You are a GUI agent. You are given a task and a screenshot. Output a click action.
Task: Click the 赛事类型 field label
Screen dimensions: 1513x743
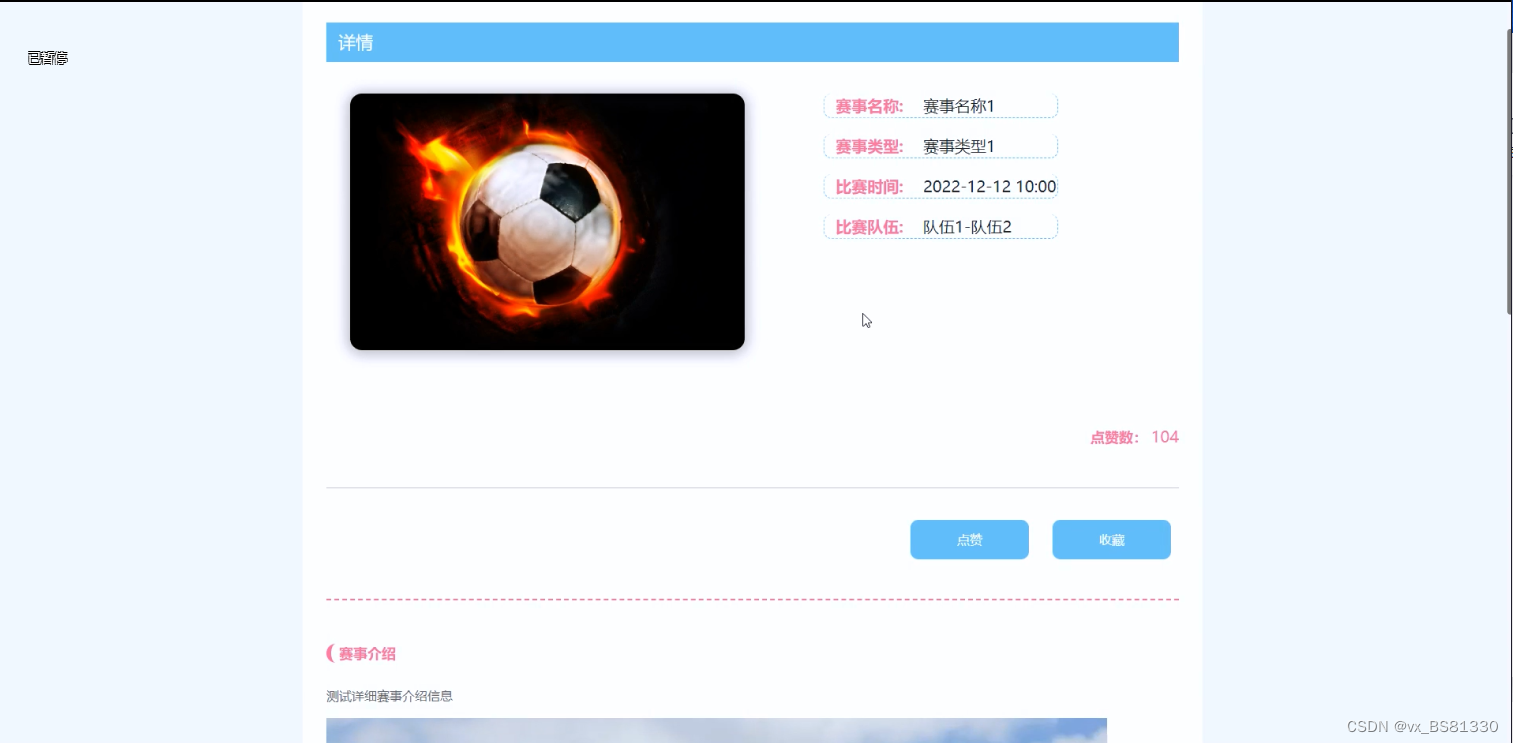point(869,147)
